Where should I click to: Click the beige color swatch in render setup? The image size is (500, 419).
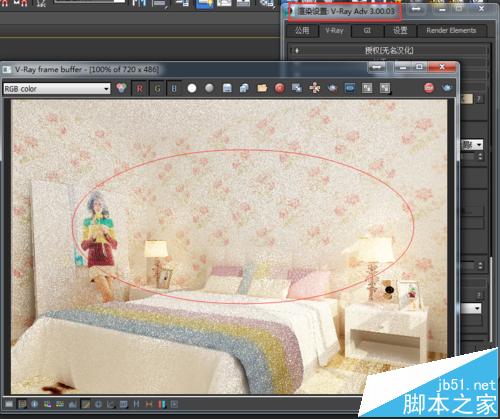pos(467,99)
